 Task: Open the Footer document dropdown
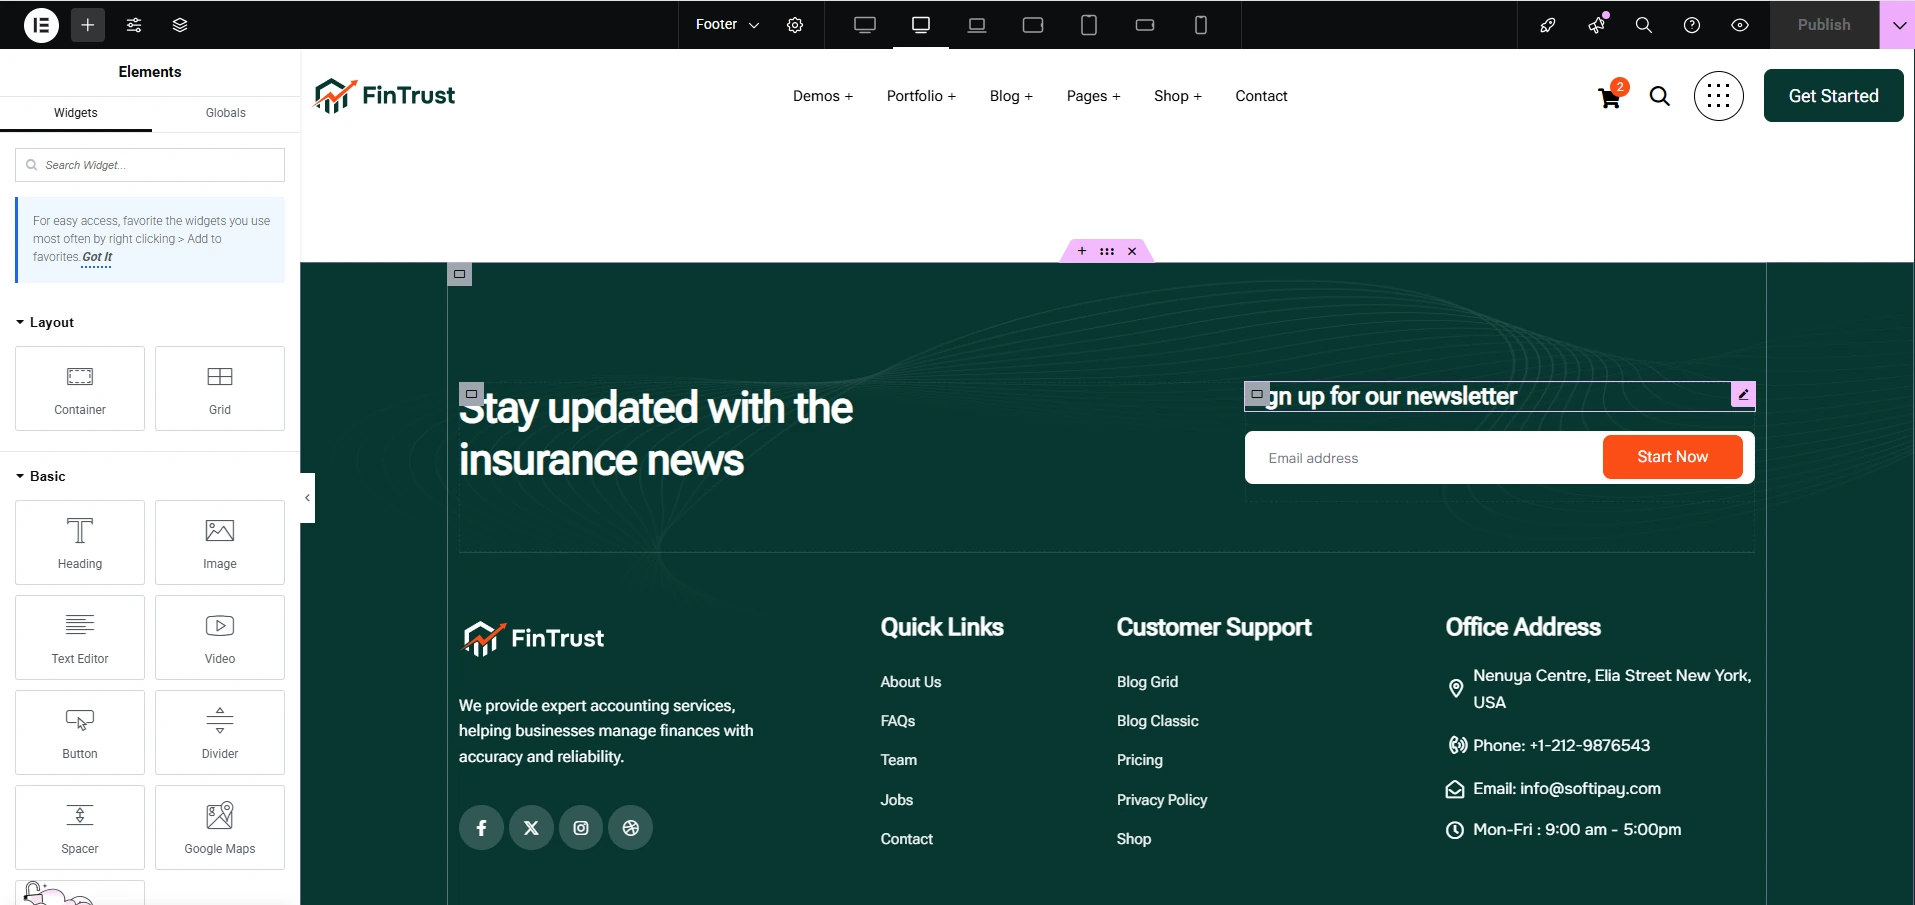[727, 25]
